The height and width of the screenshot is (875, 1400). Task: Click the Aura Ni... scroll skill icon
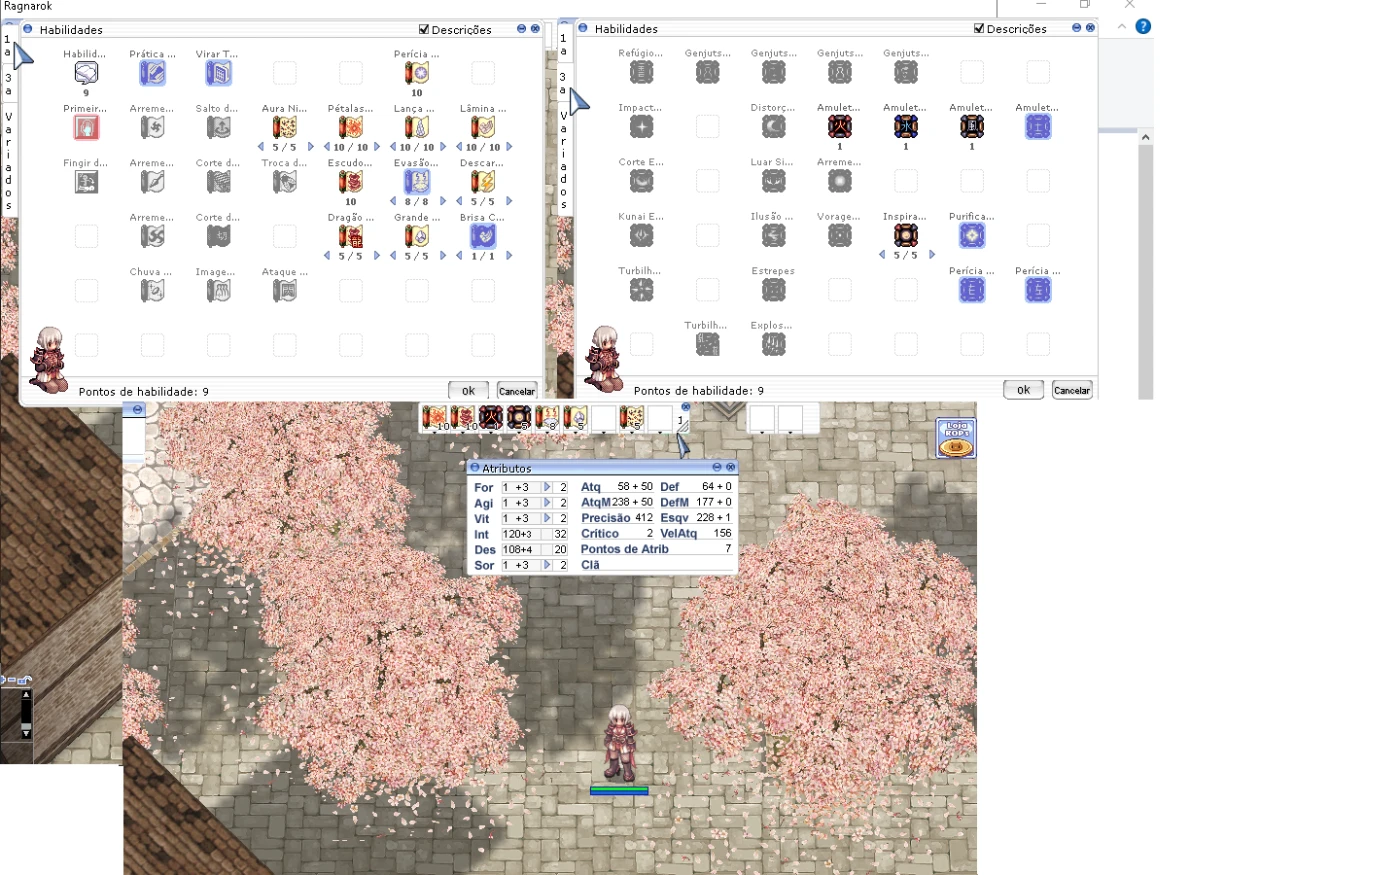coord(284,127)
